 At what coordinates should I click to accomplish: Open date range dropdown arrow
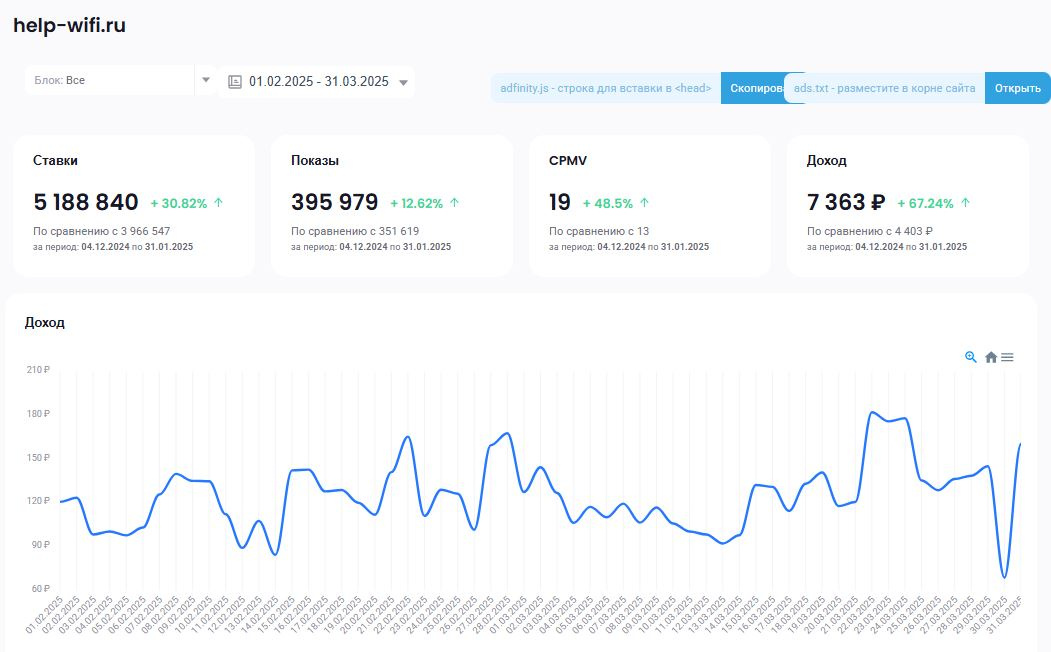tap(404, 83)
